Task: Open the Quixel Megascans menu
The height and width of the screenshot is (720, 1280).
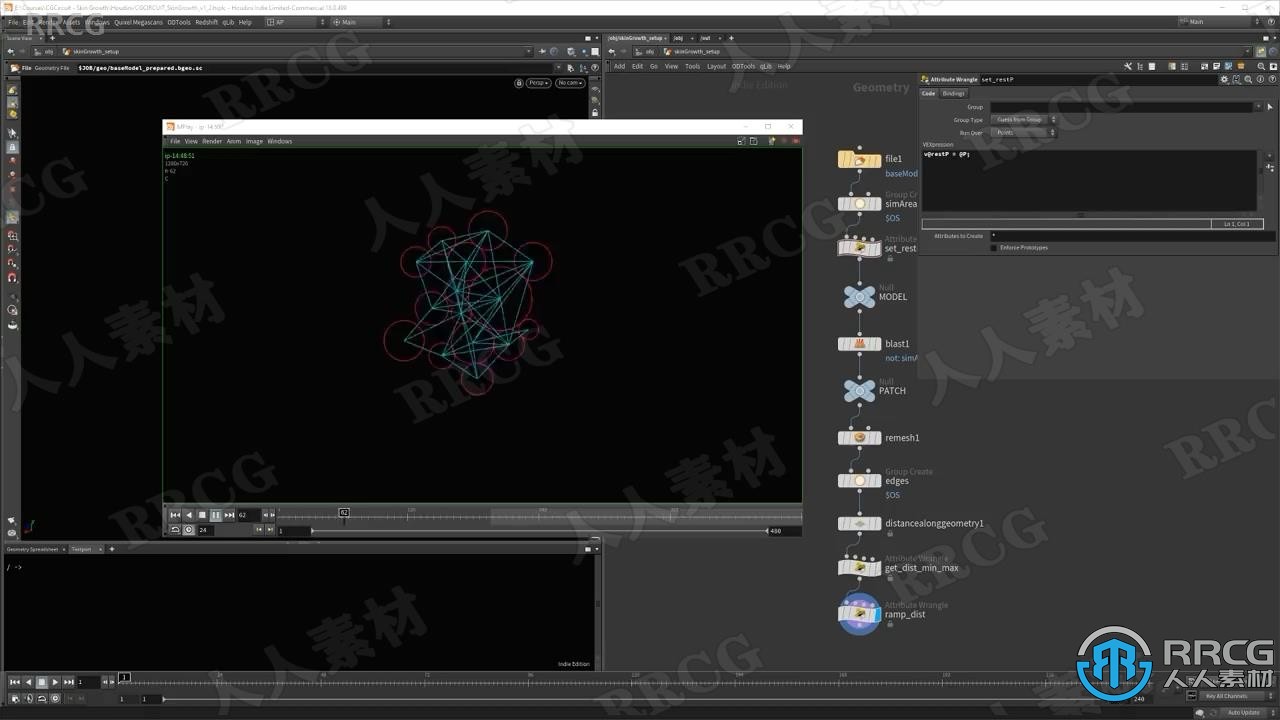Action: tap(138, 22)
